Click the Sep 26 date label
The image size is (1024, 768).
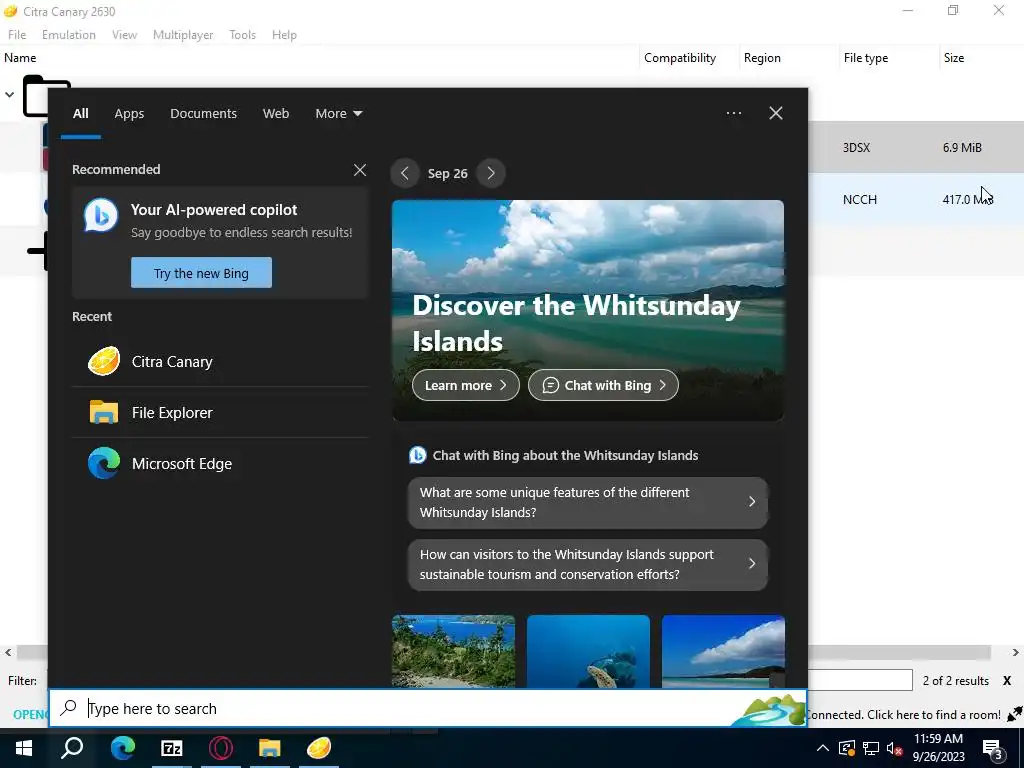[x=447, y=174]
